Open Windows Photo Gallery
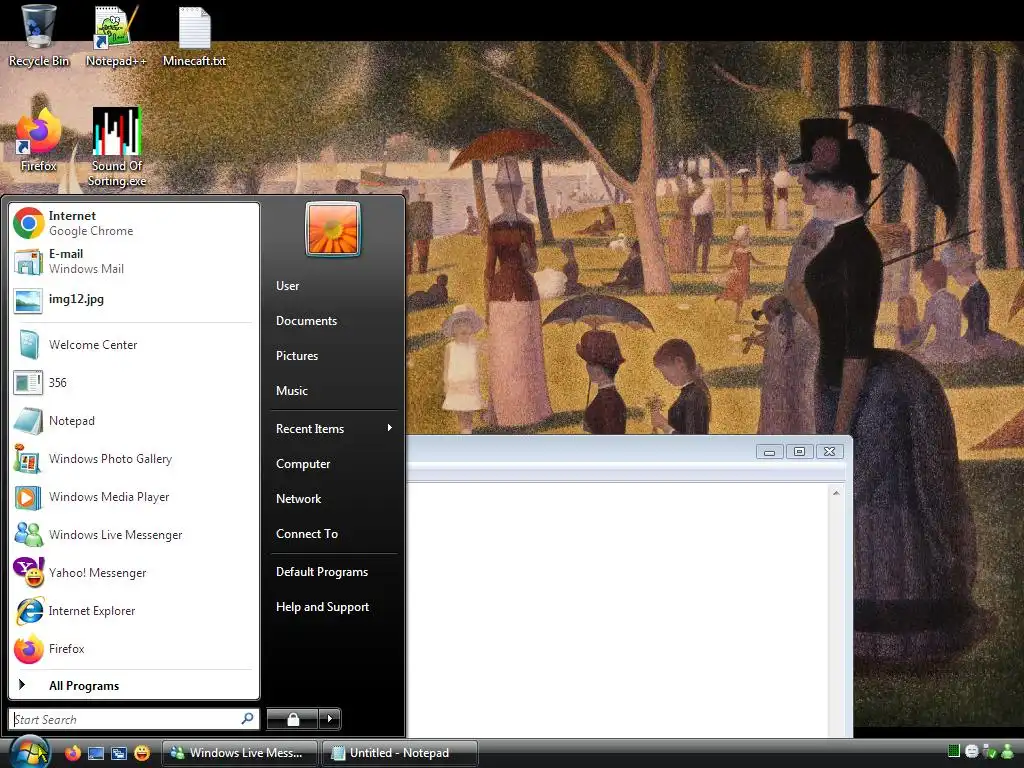The image size is (1024, 768). 133,459
